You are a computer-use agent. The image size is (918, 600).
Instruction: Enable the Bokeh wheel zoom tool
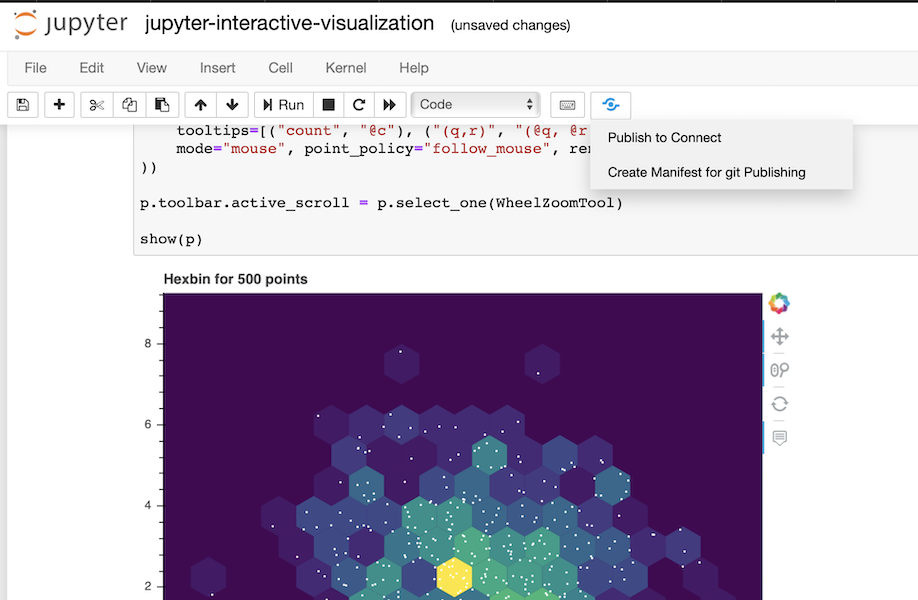click(x=778, y=370)
